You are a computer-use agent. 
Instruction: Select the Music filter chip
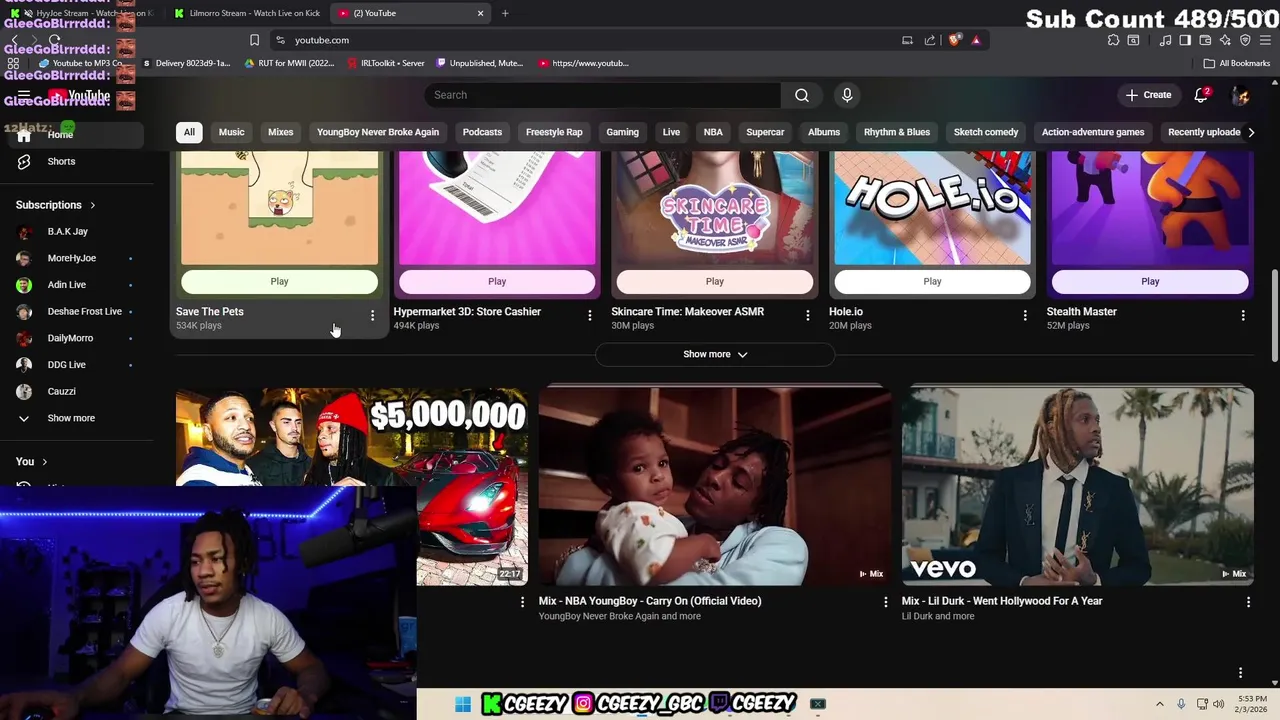coord(231,132)
